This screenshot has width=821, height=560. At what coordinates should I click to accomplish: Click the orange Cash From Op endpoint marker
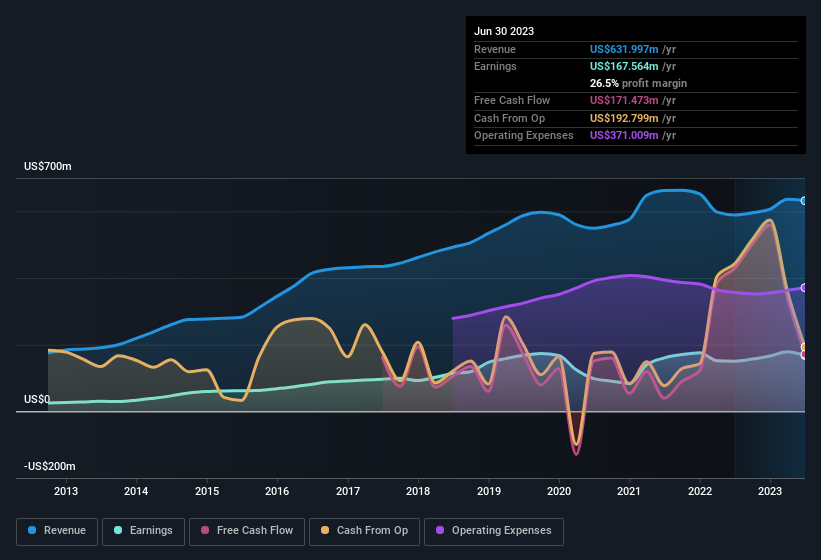point(803,347)
